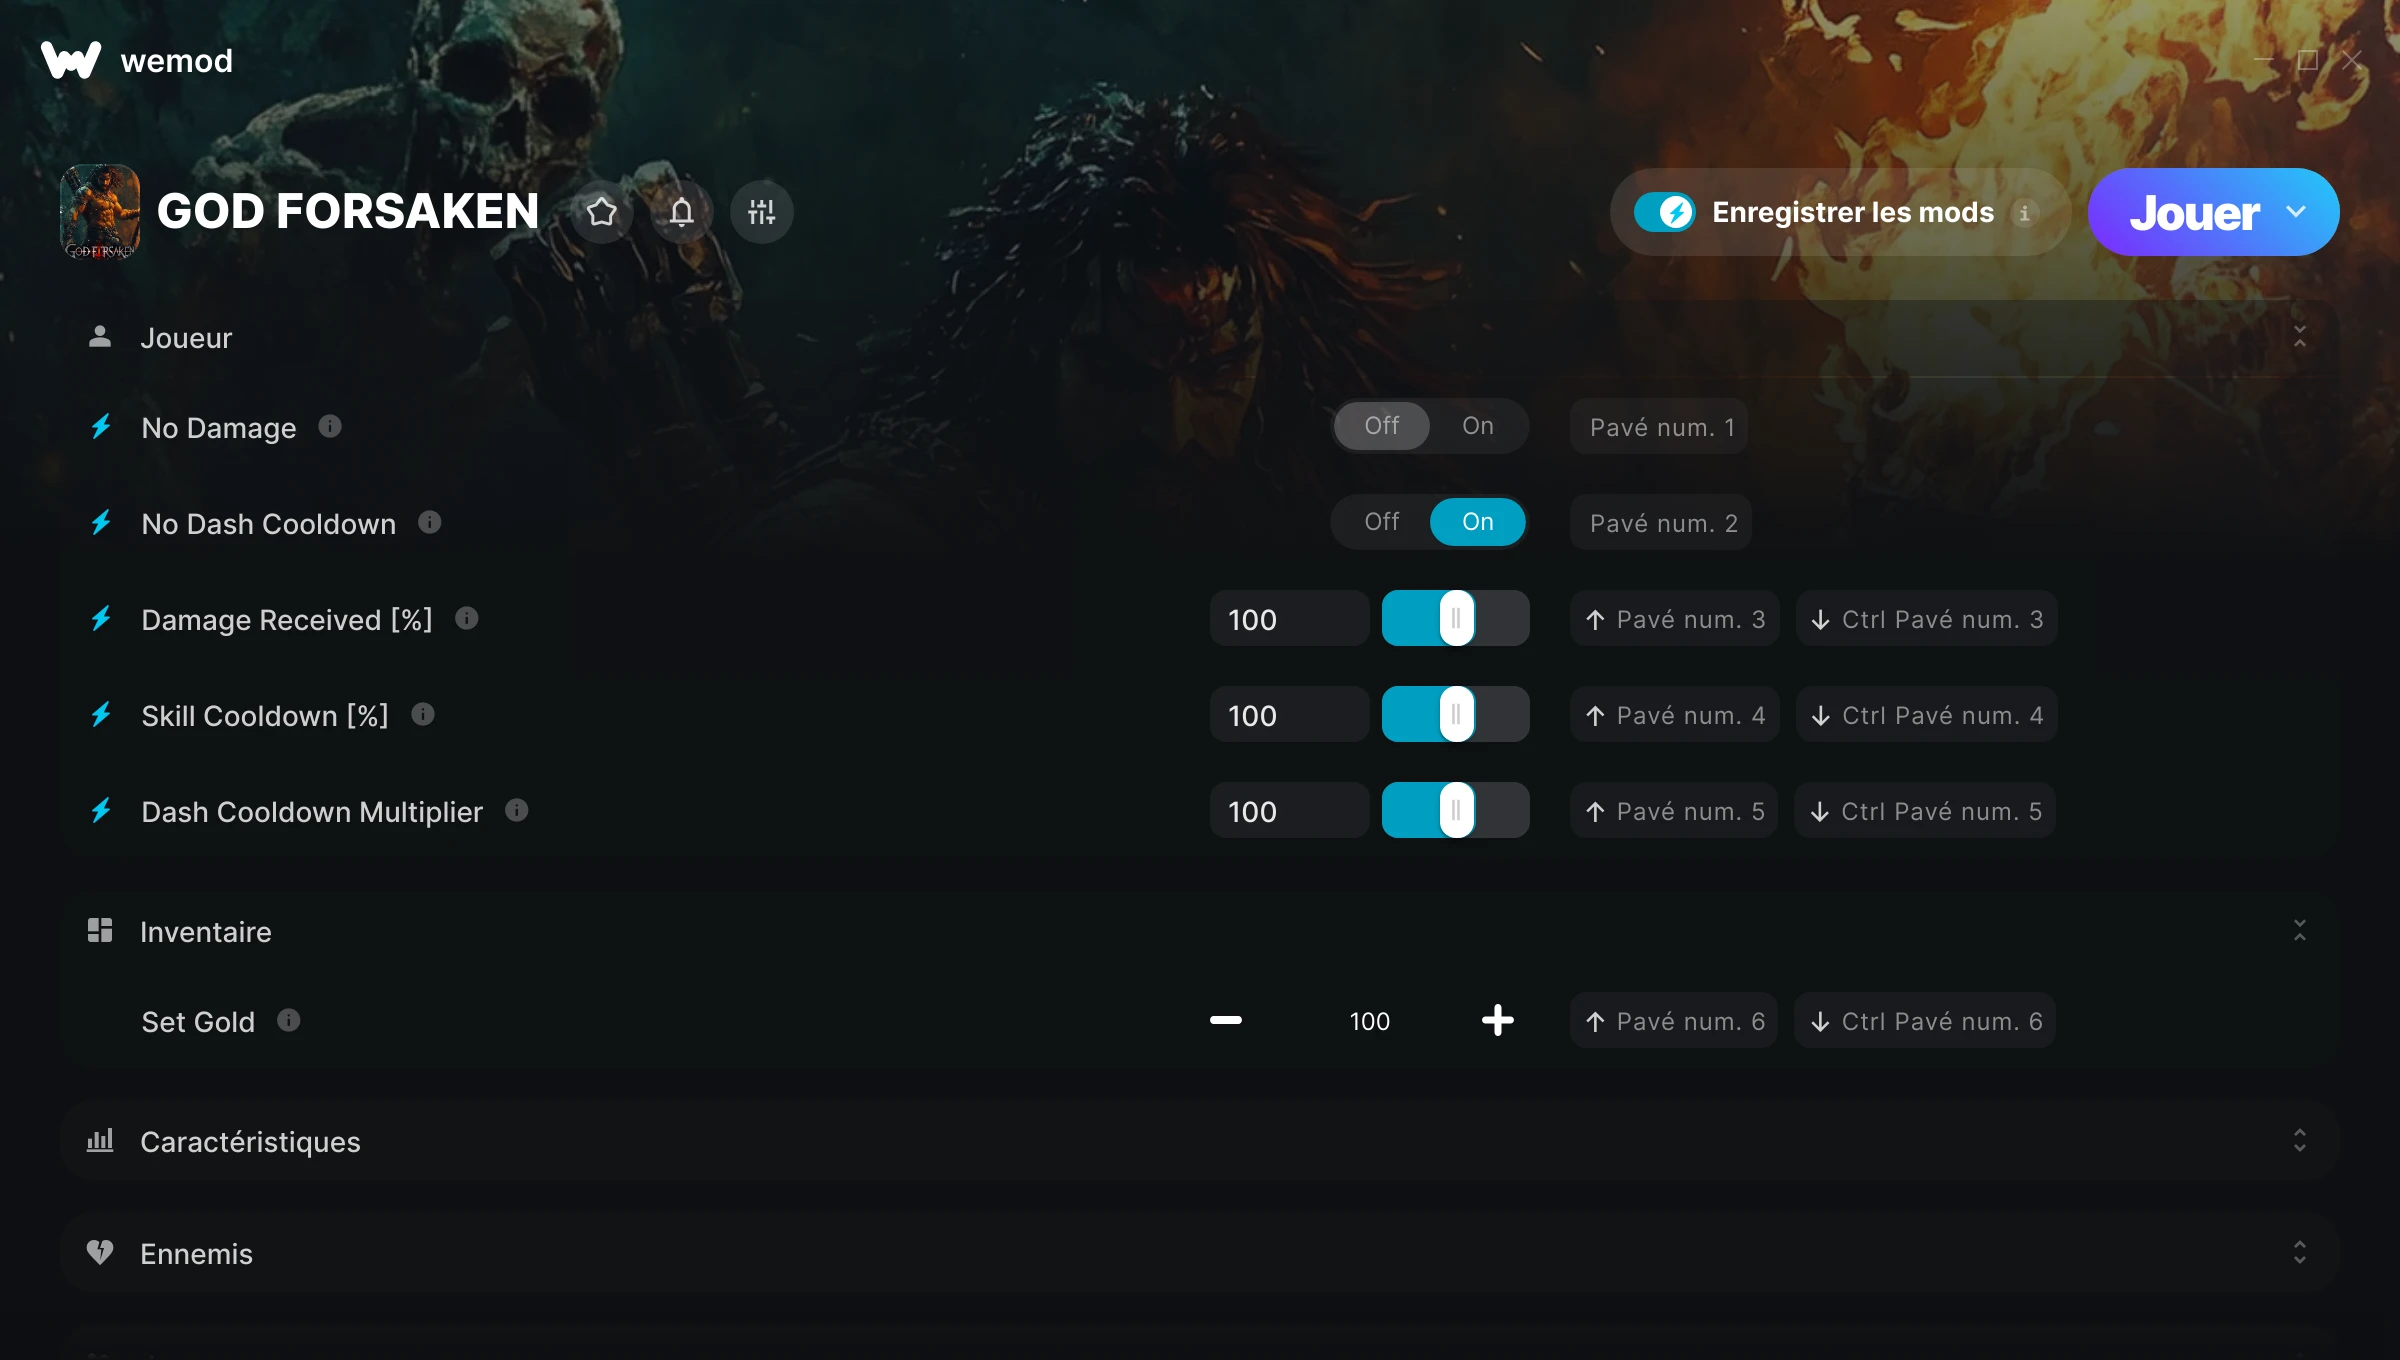The width and height of the screenshot is (2400, 1360).
Task: Click the minus button to decrease Set Gold
Action: pos(1224,1021)
